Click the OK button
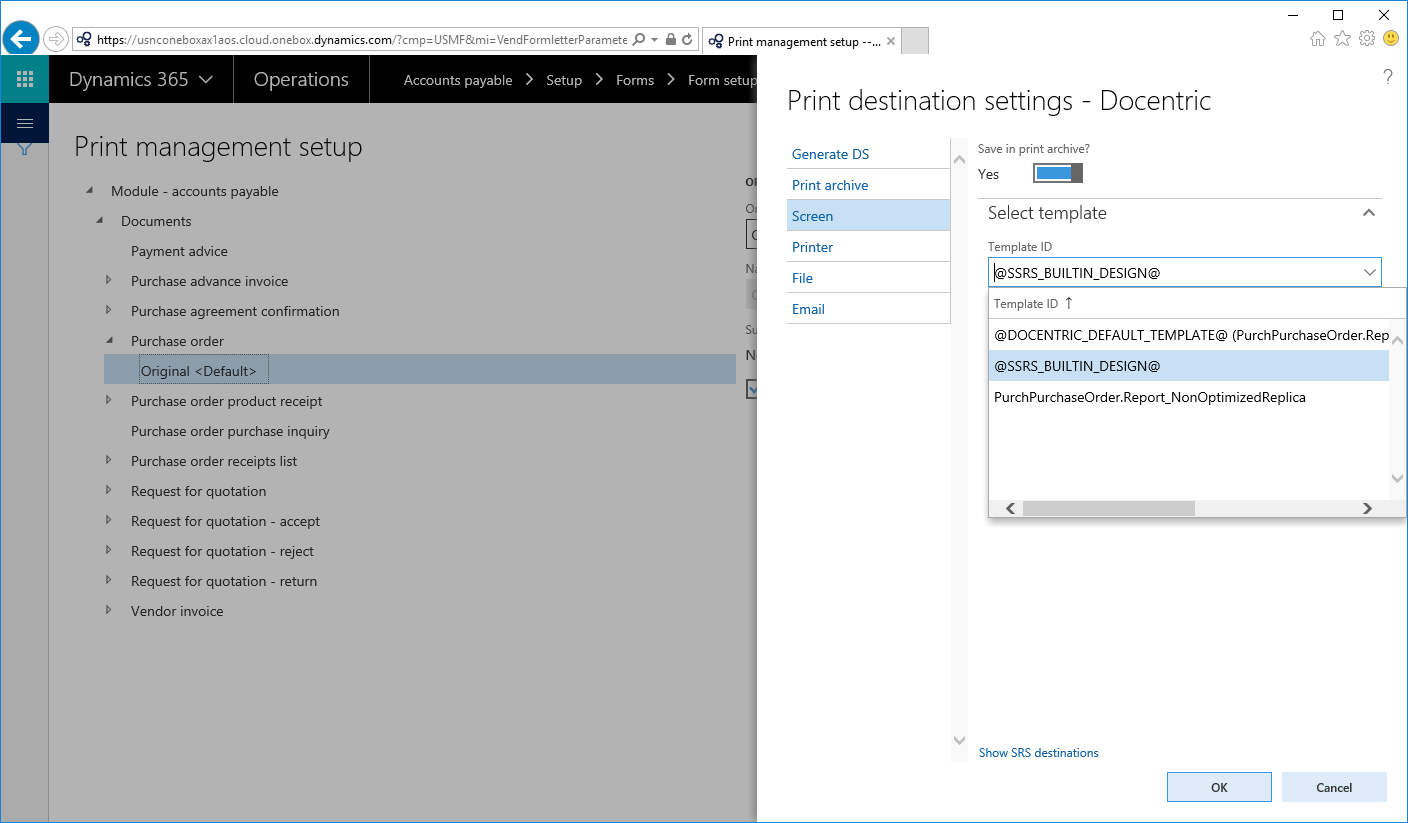 coord(1219,787)
